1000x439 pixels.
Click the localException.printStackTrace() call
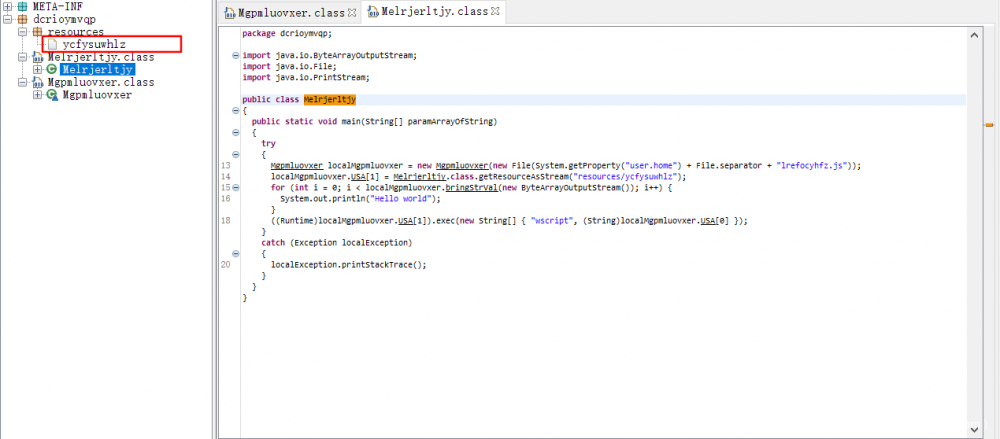tap(348, 264)
